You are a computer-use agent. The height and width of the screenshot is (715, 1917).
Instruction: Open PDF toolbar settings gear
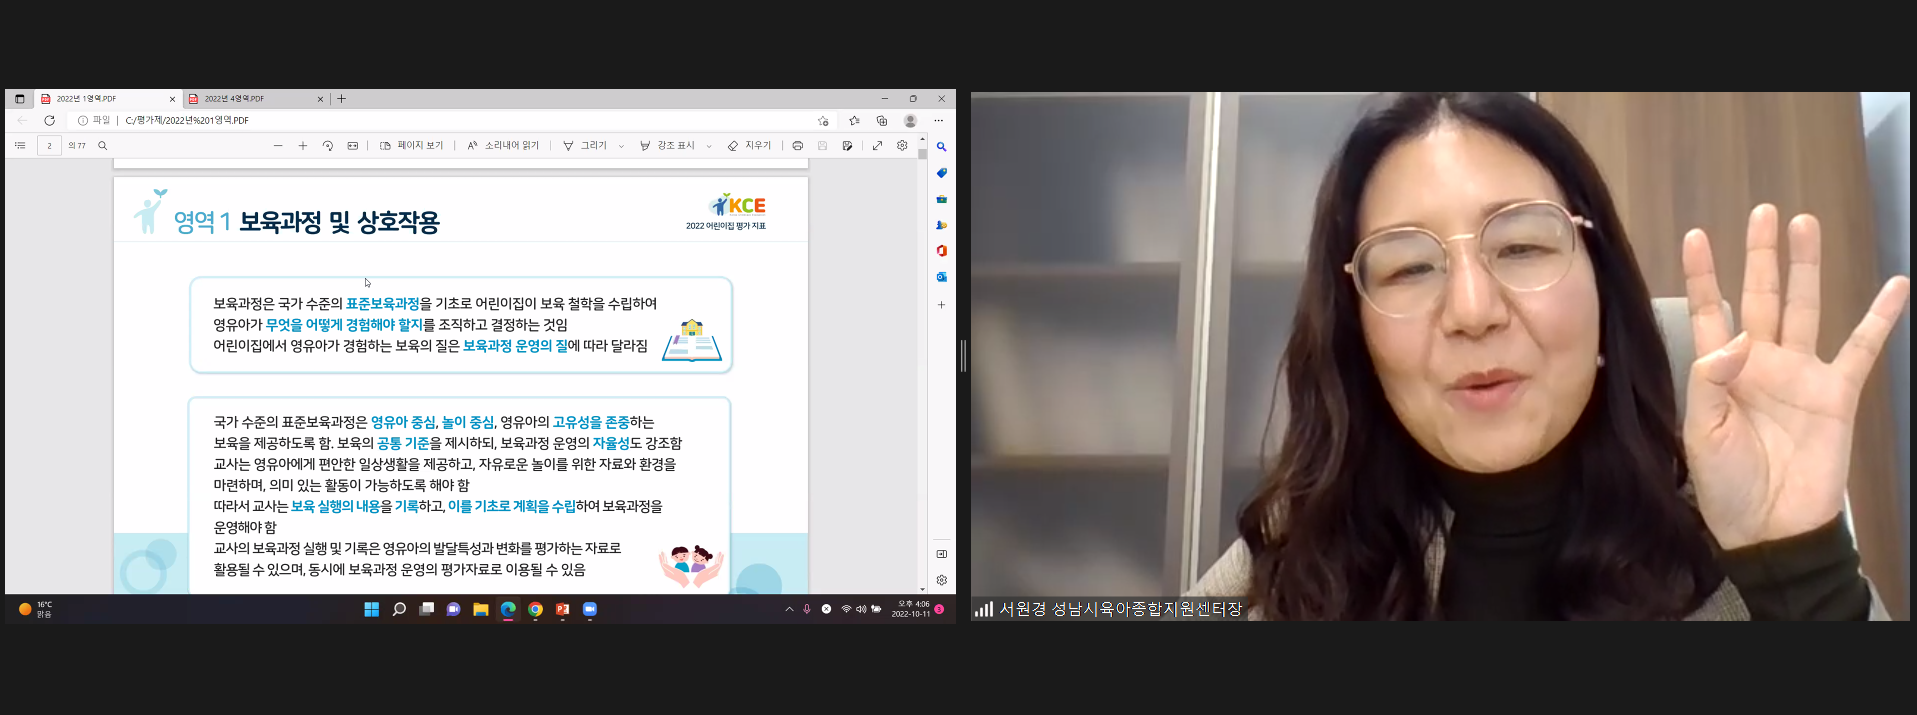pos(902,146)
